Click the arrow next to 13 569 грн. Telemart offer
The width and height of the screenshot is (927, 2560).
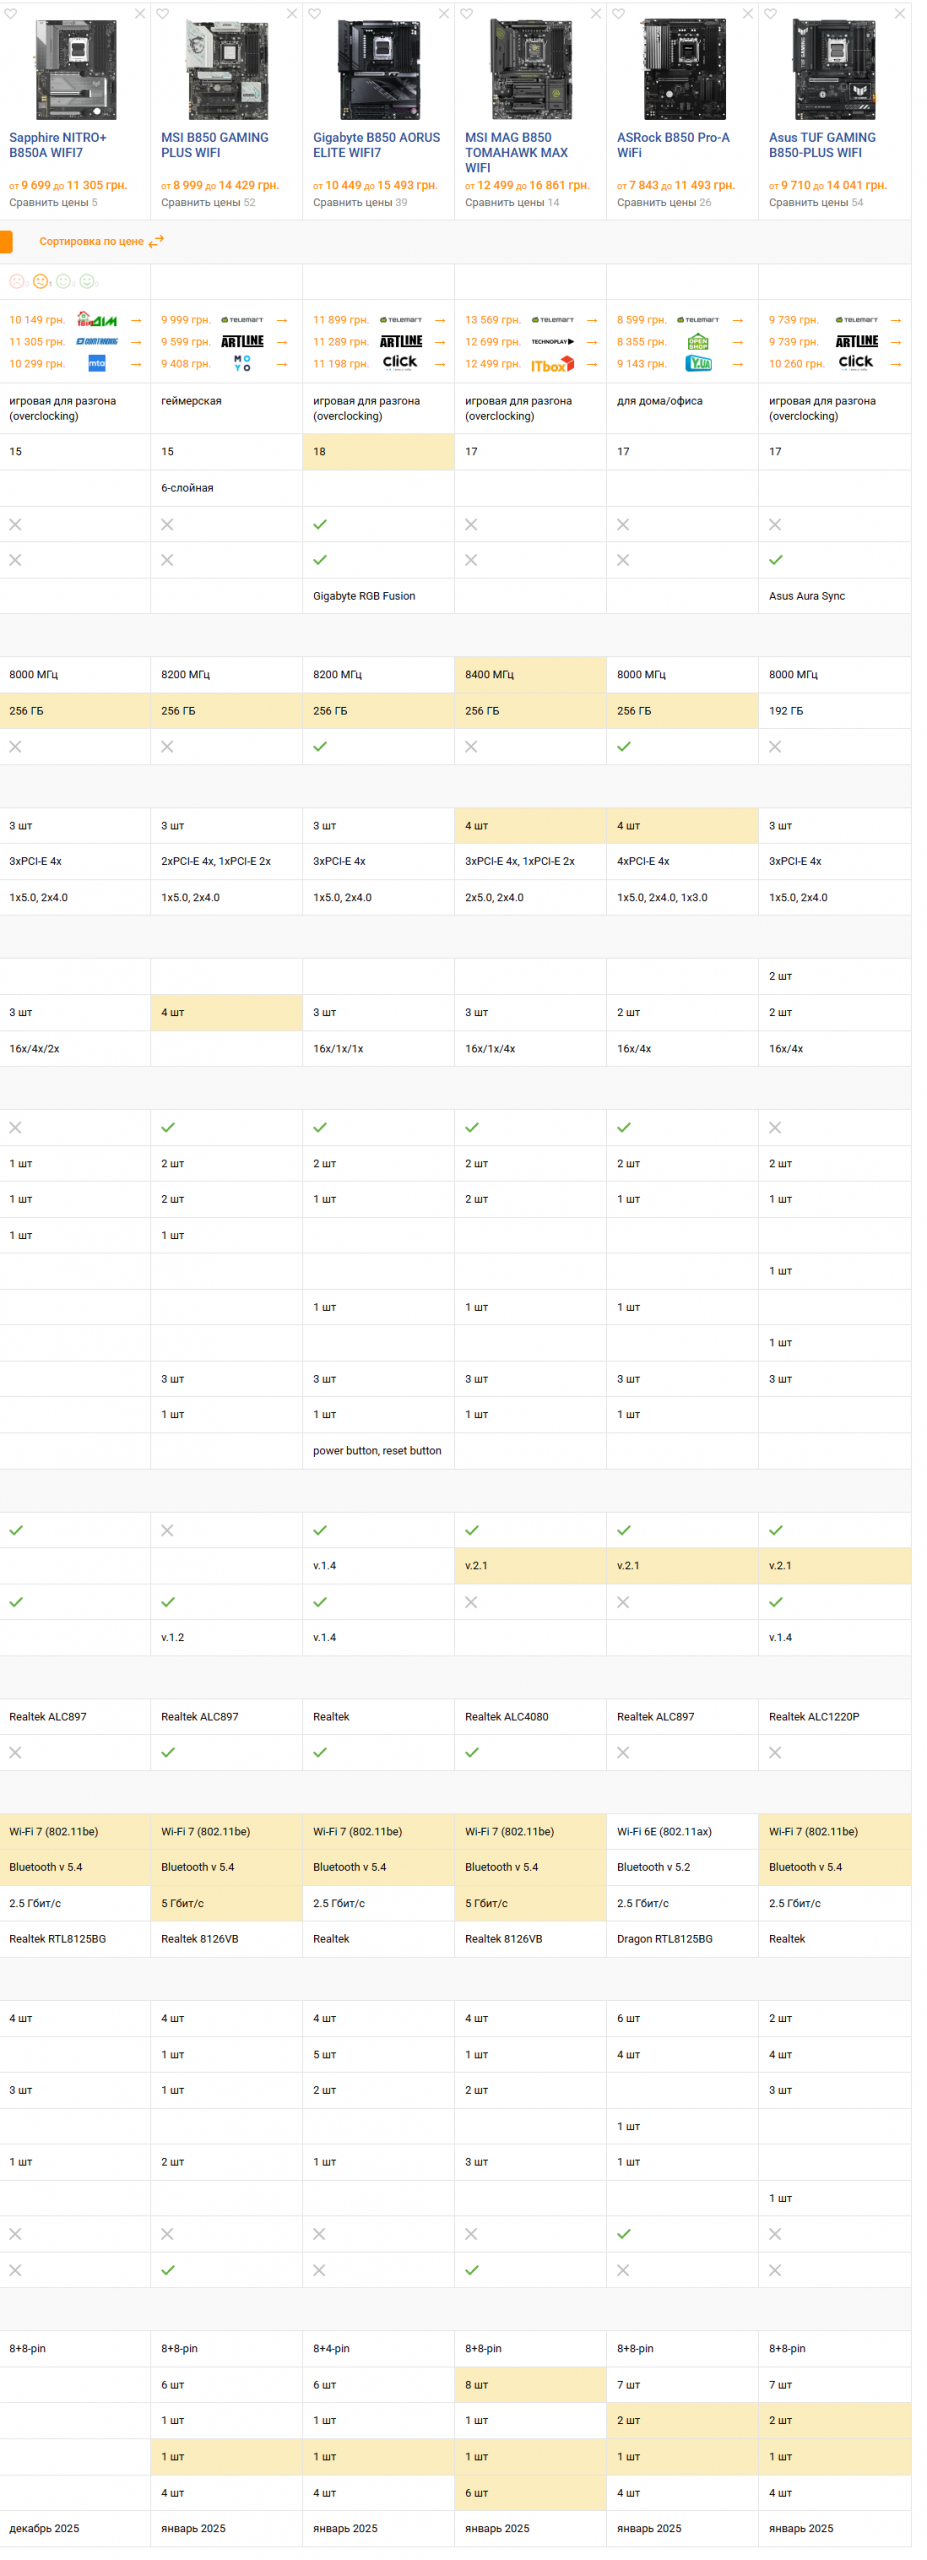click(592, 320)
